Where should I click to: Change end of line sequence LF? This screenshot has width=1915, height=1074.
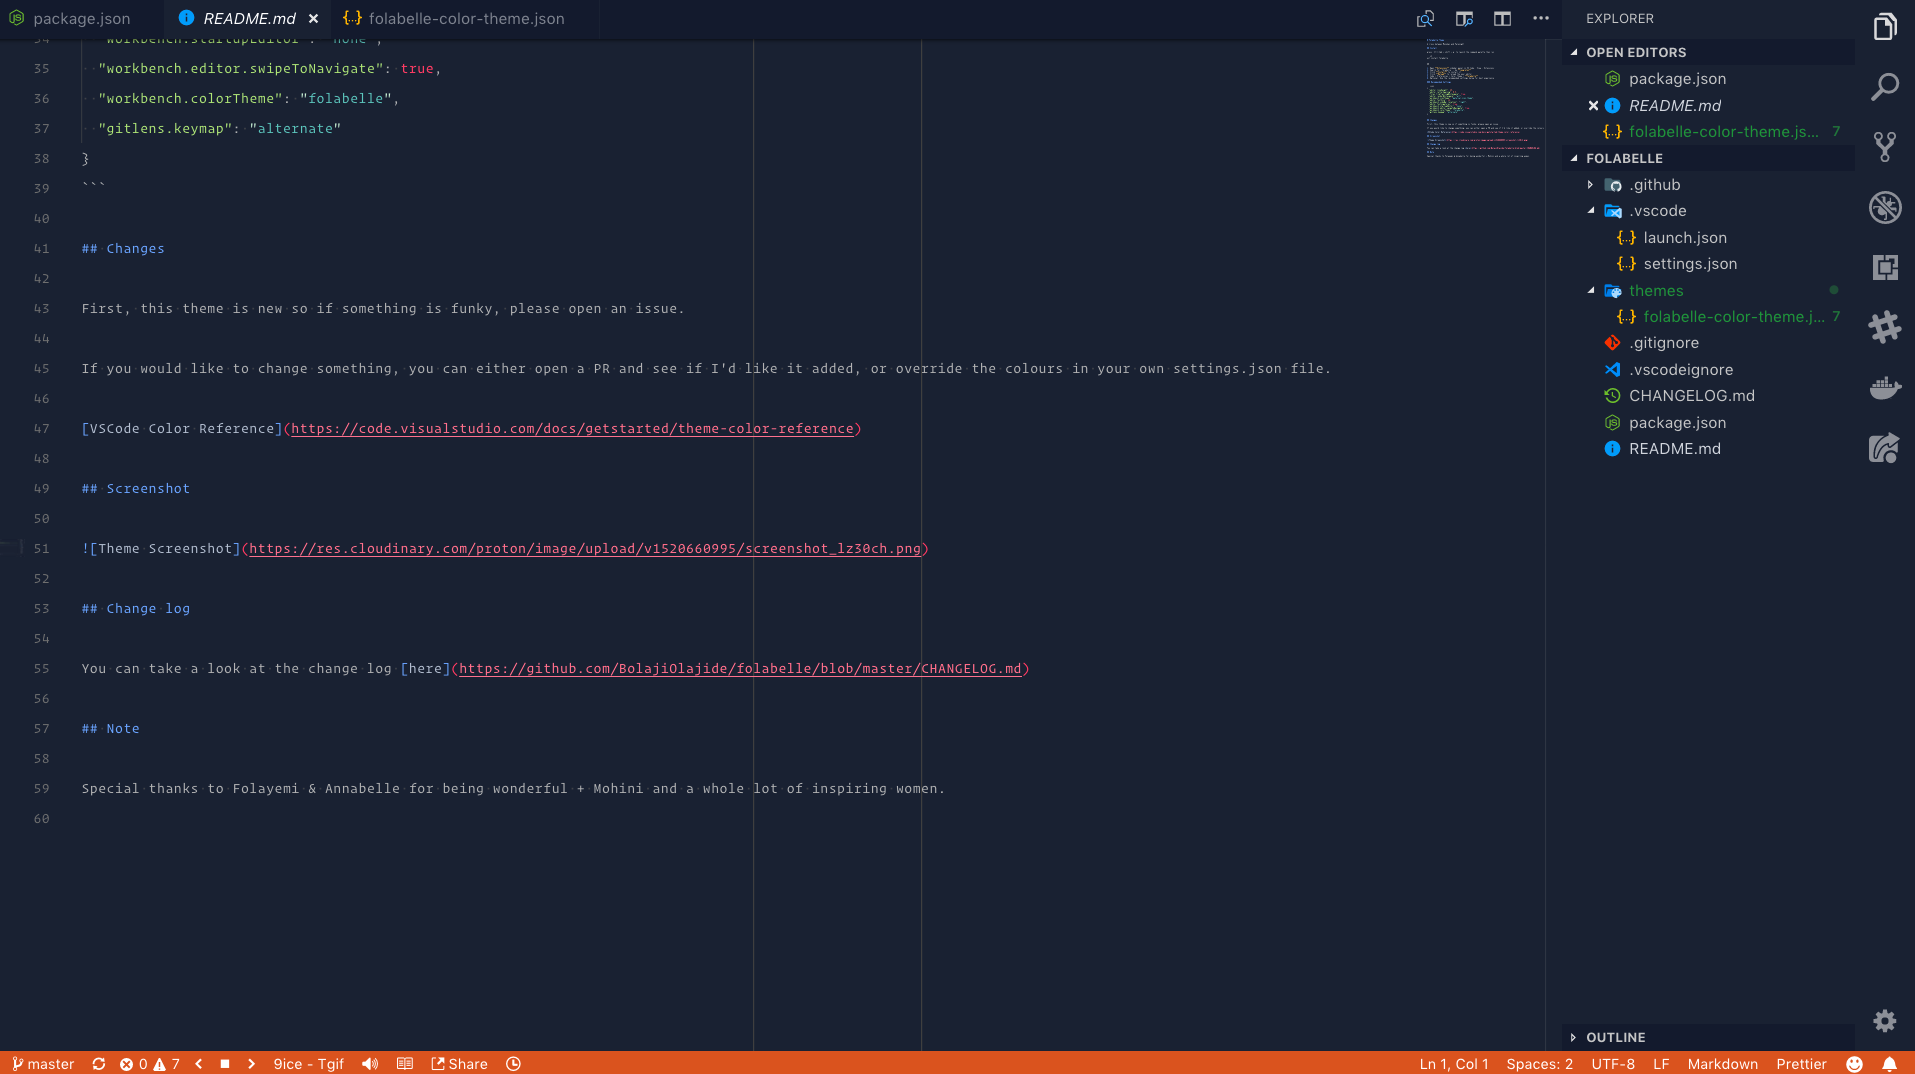coord(1661,1064)
